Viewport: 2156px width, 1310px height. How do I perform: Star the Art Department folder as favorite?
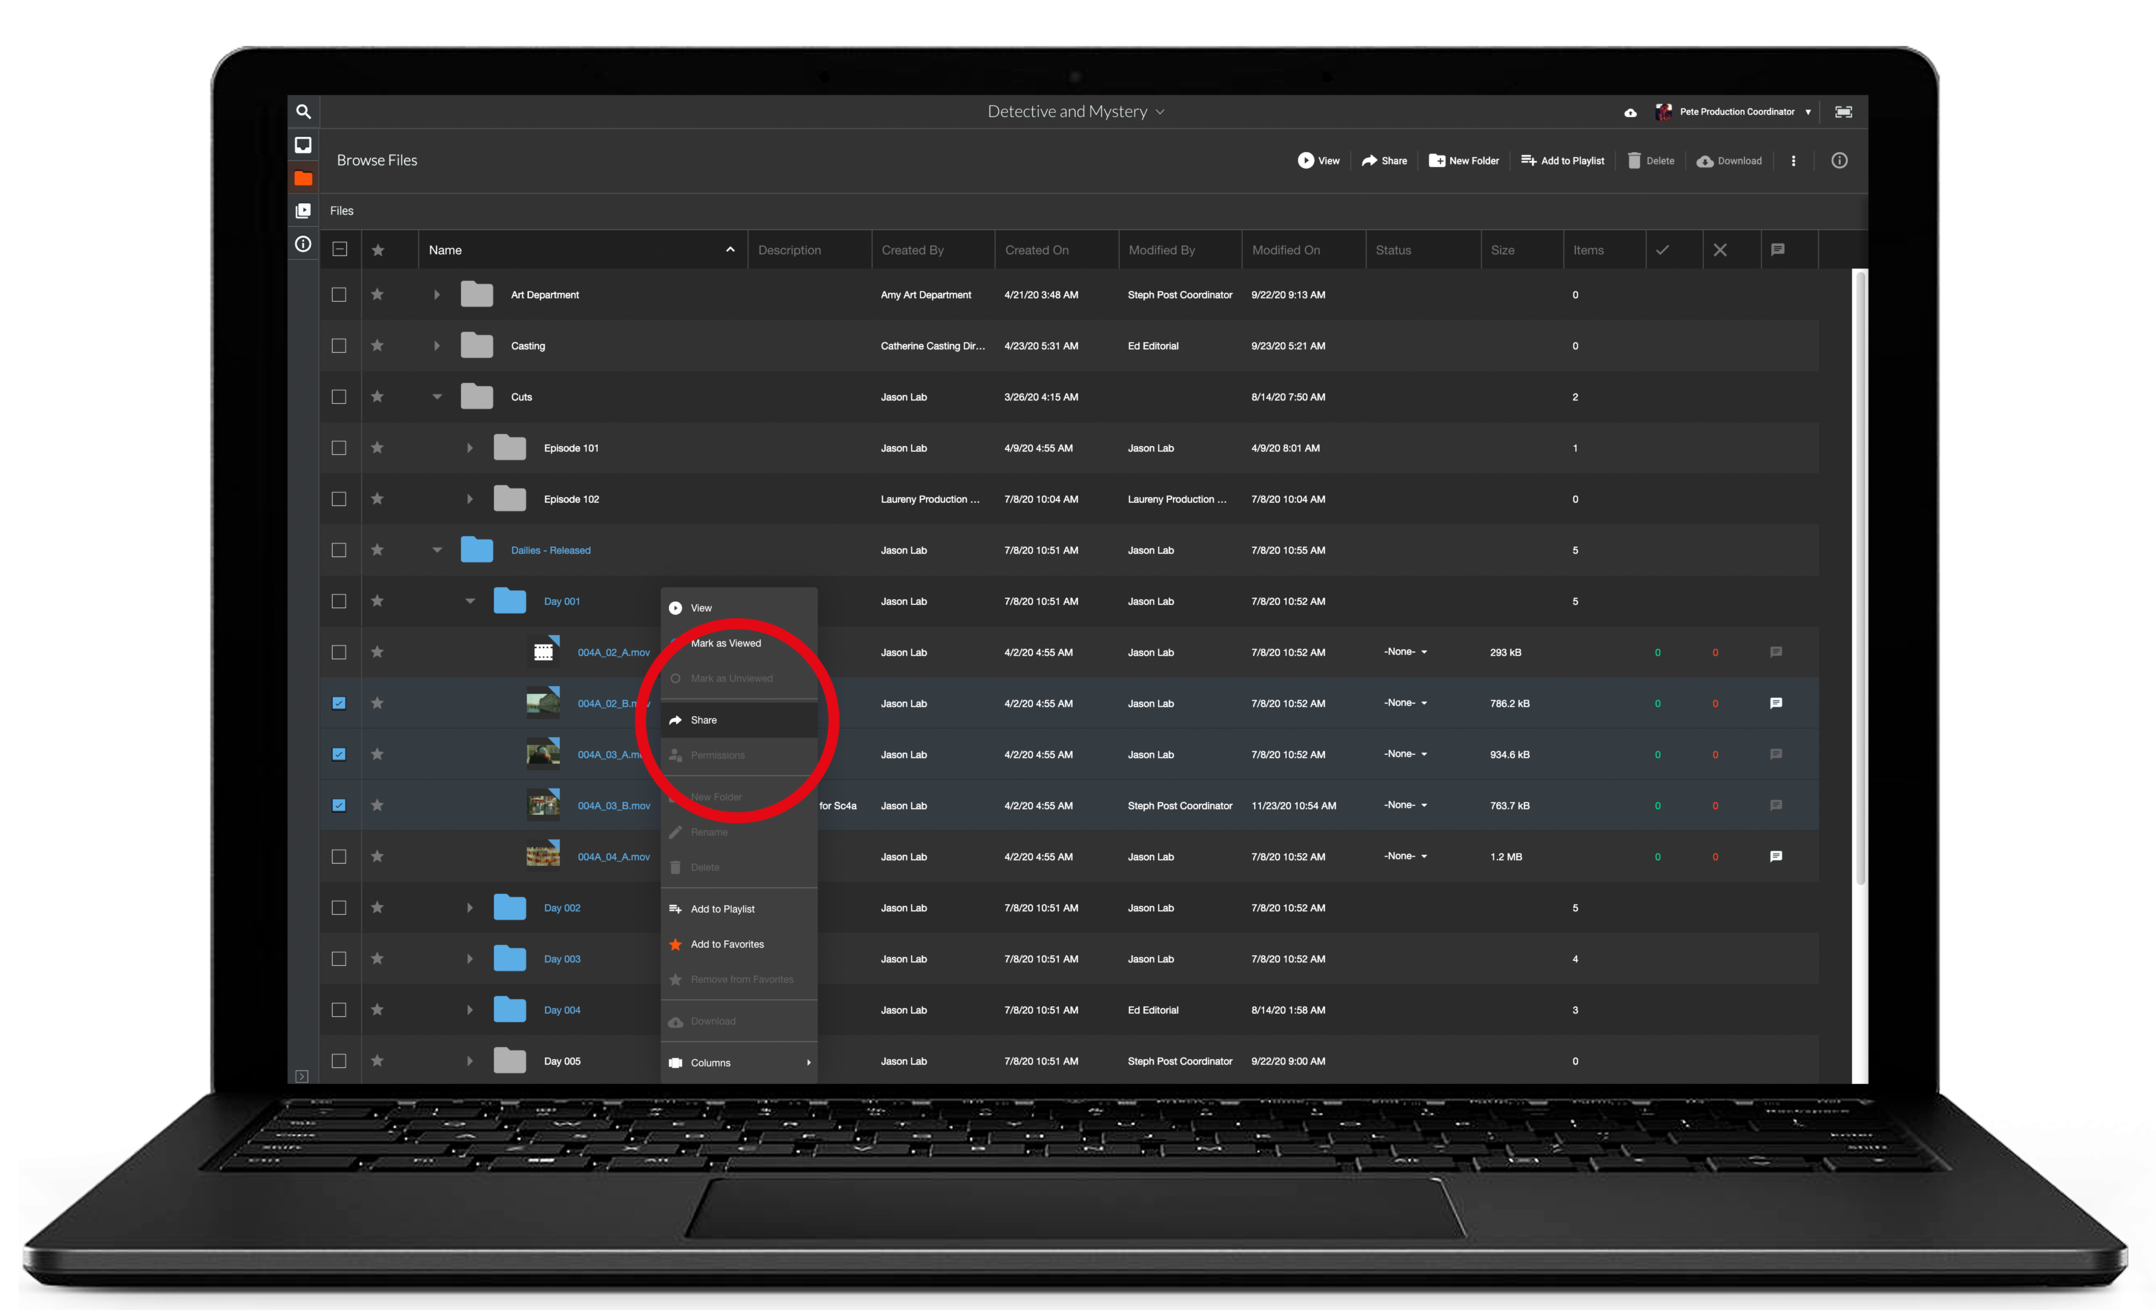pos(377,294)
